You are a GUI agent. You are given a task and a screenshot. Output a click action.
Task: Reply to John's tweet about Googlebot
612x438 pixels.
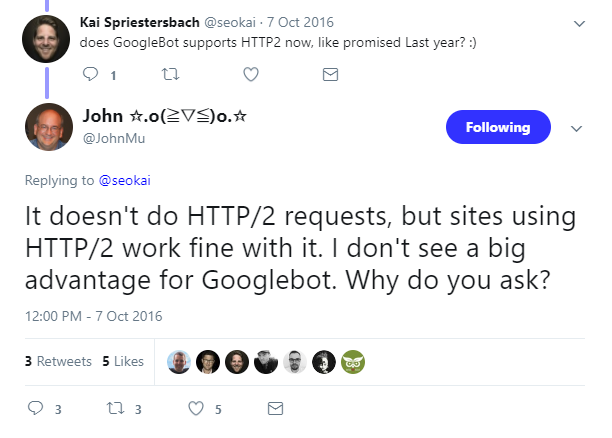35,408
